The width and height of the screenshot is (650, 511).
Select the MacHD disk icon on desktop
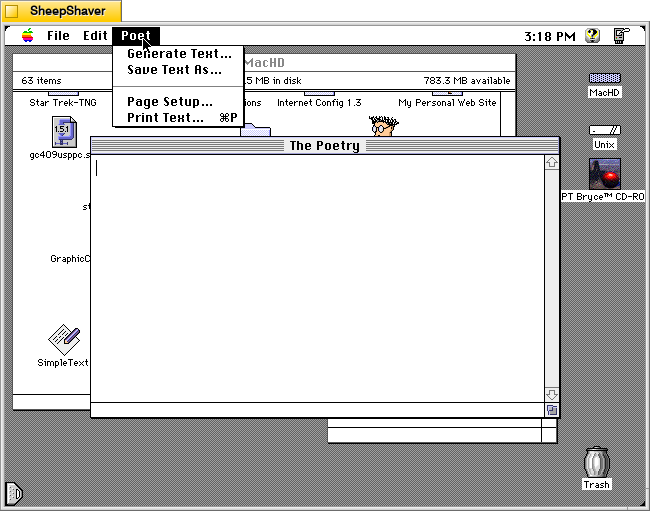click(604, 78)
